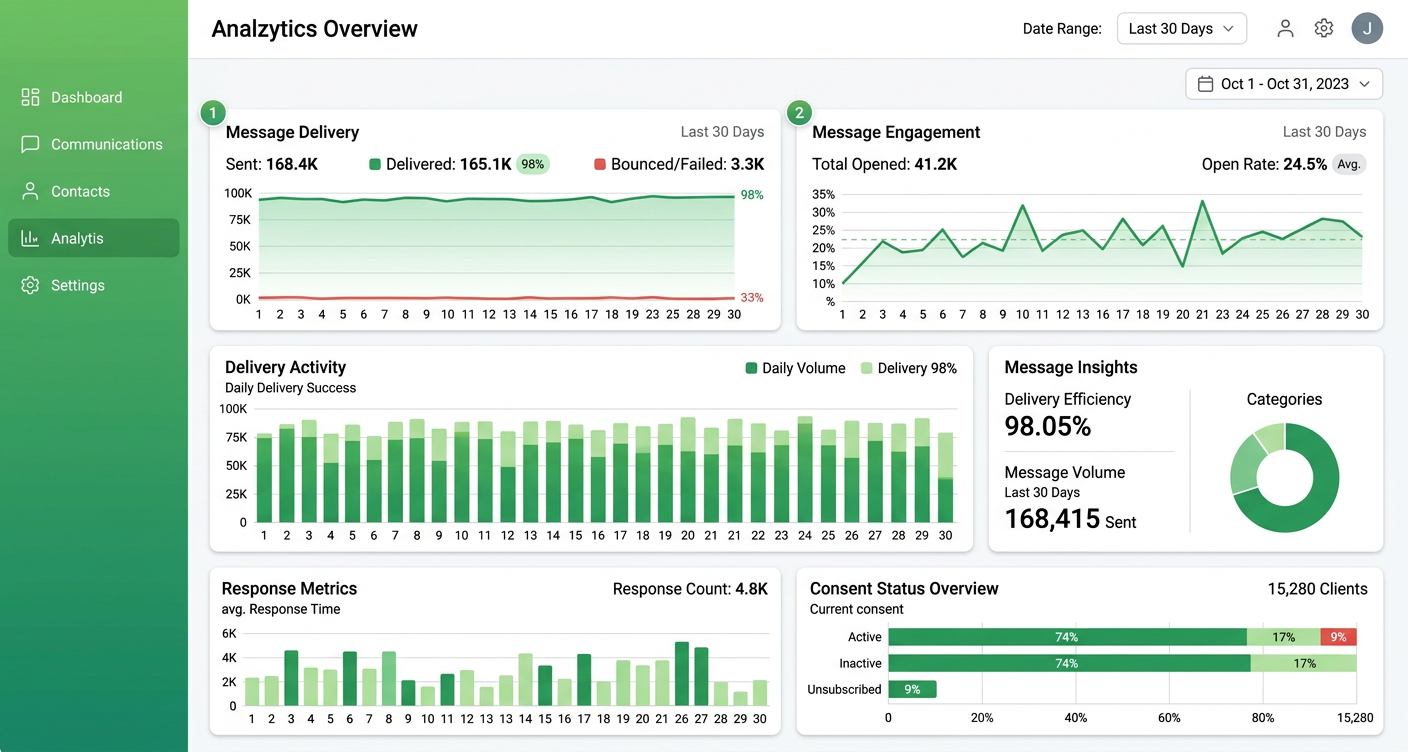
Task: Expand the Oct 1 - Oct 31, 2023 picker
Action: 1284,84
